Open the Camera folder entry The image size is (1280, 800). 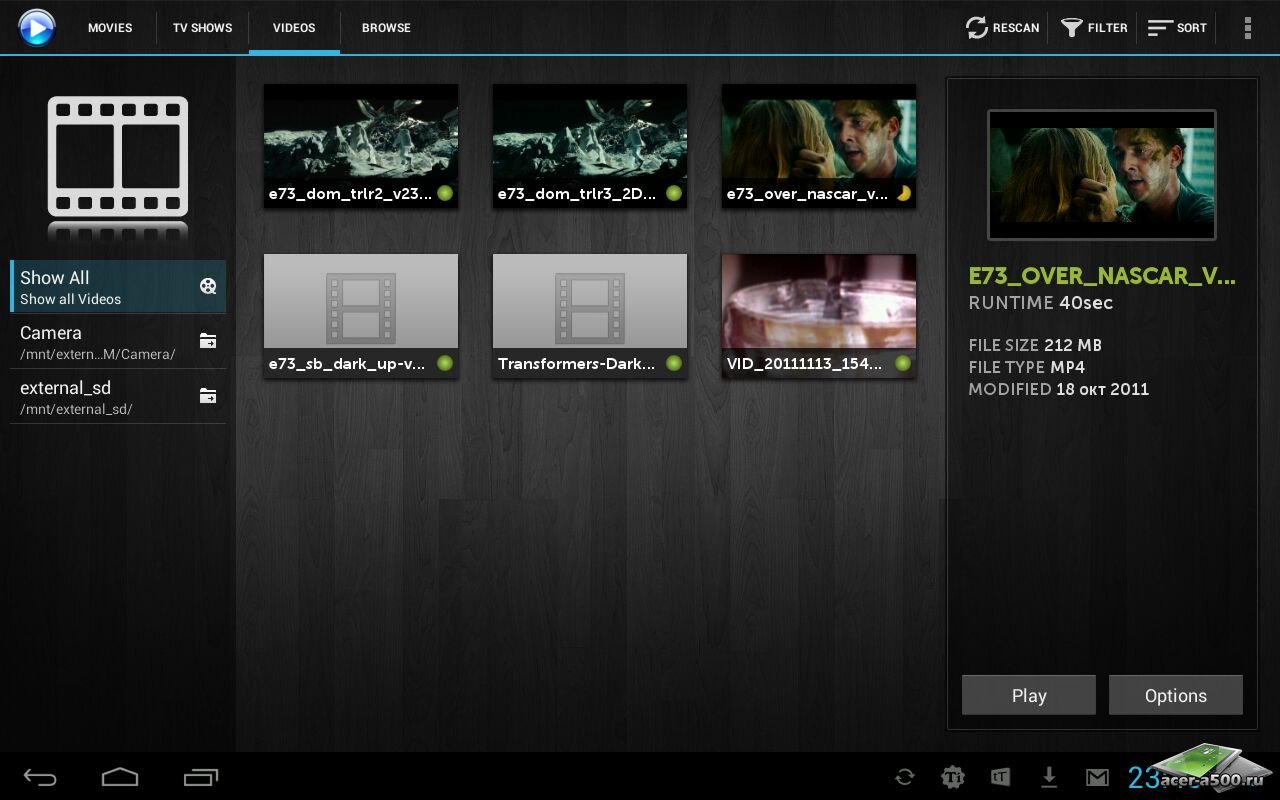coord(118,342)
